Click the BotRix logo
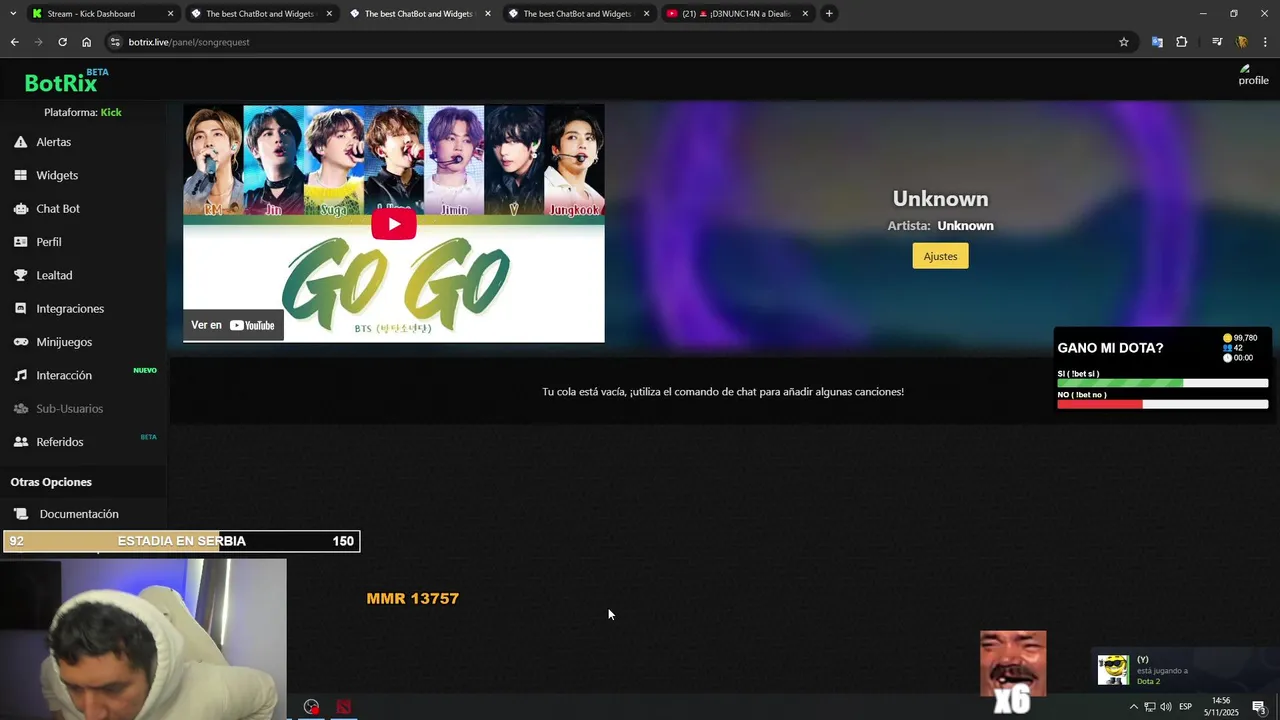The image size is (1280, 720). 62,83
